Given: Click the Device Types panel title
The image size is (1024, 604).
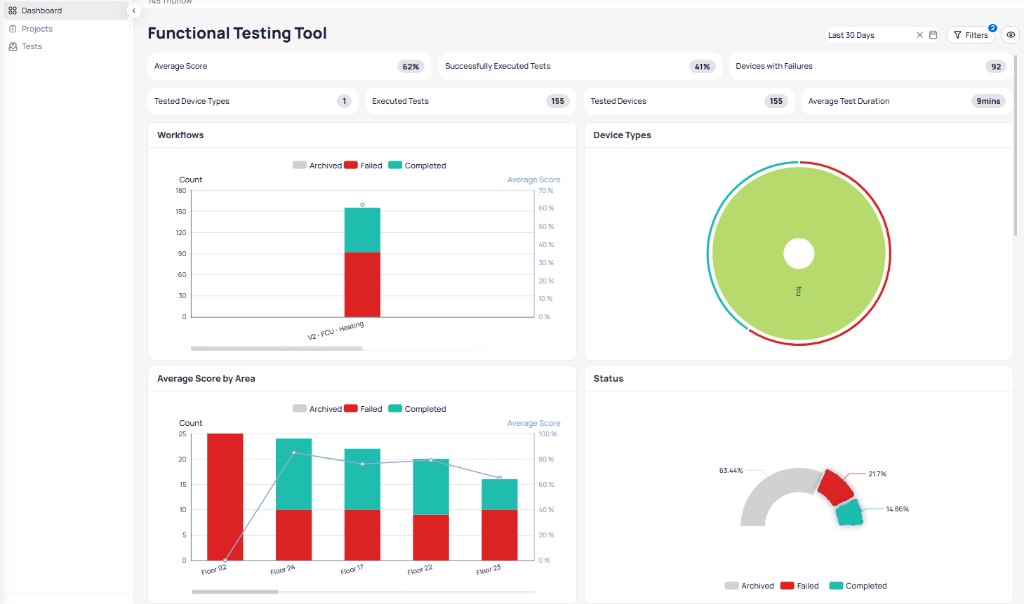Looking at the screenshot, I should (x=622, y=135).
